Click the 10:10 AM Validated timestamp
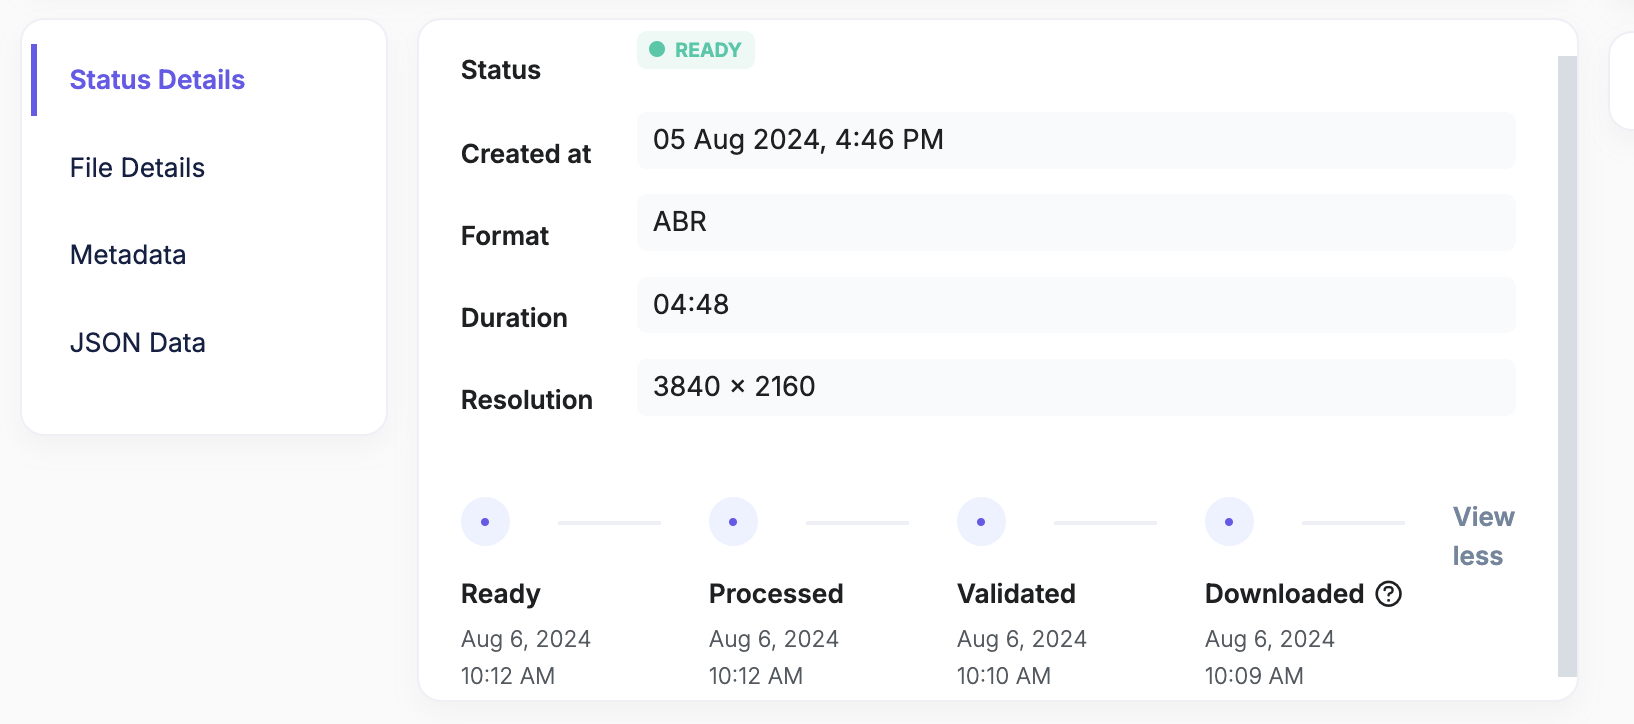1634x724 pixels. pyautogui.click(x=1004, y=676)
